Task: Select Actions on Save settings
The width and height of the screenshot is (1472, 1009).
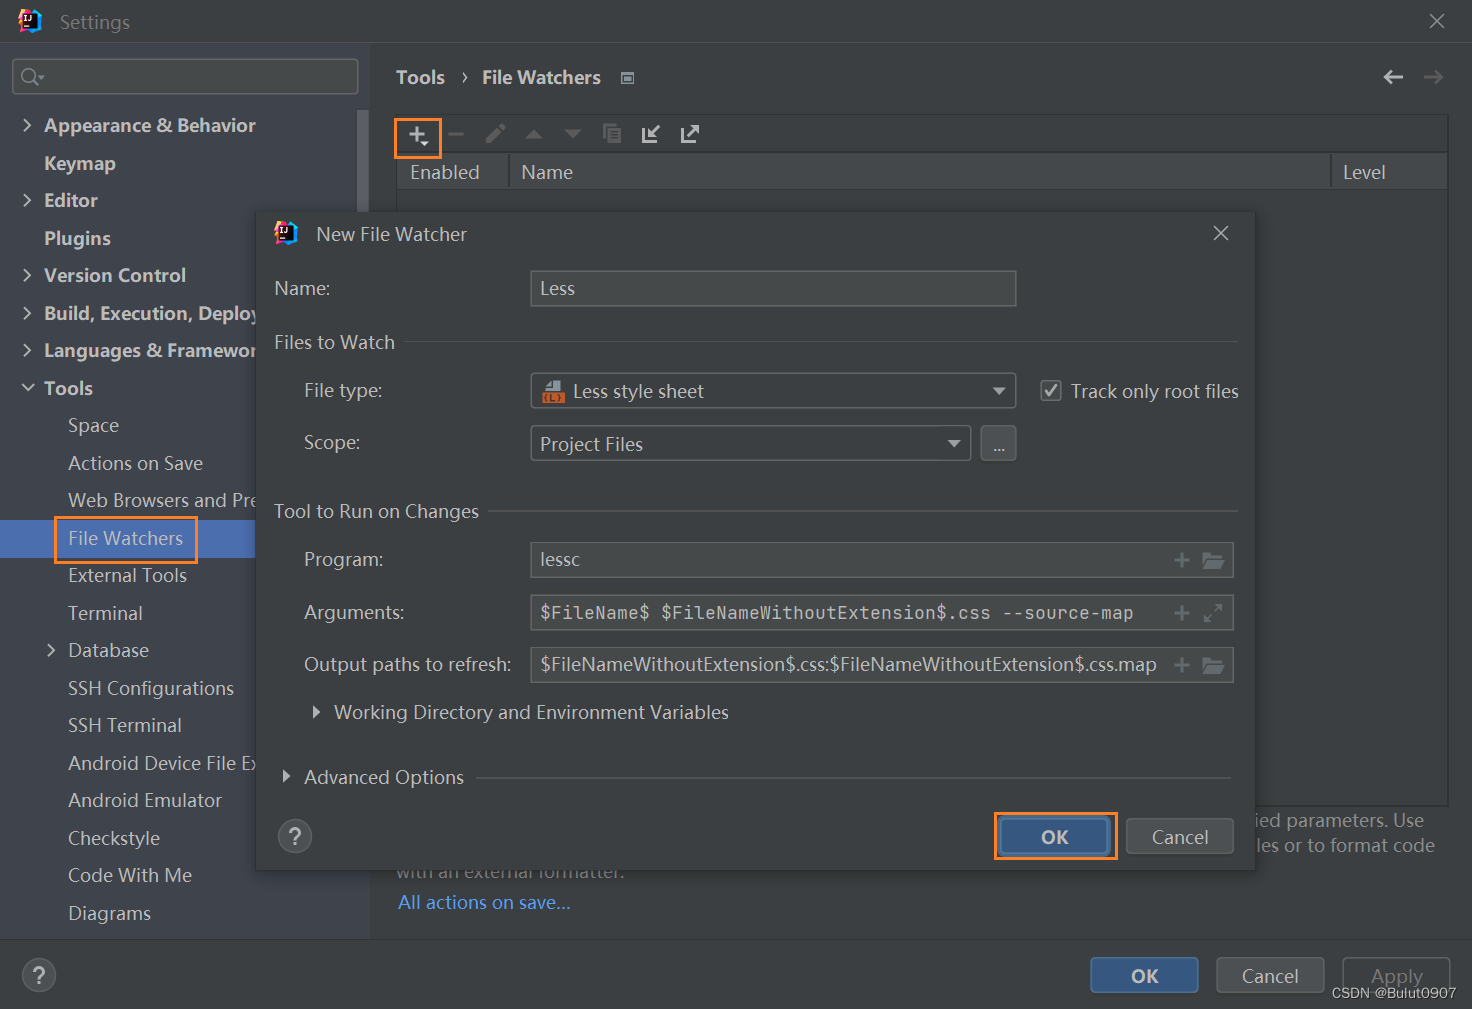Action: [x=135, y=463]
